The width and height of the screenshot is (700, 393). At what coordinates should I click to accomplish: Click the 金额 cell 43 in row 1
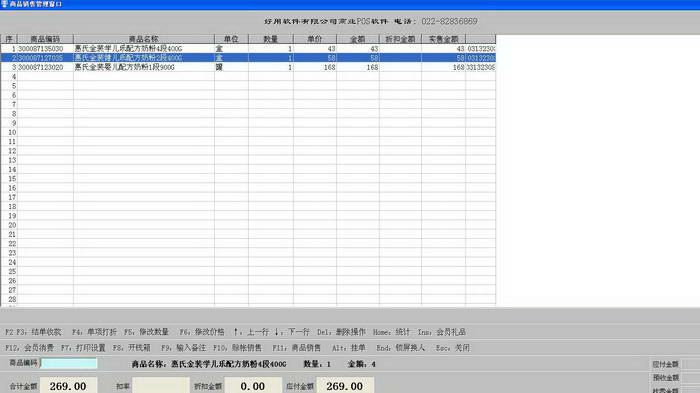358,48
